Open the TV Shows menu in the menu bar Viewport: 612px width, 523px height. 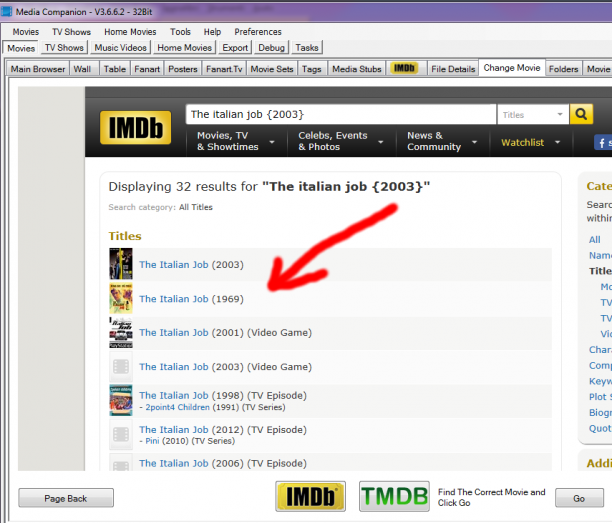tap(71, 32)
